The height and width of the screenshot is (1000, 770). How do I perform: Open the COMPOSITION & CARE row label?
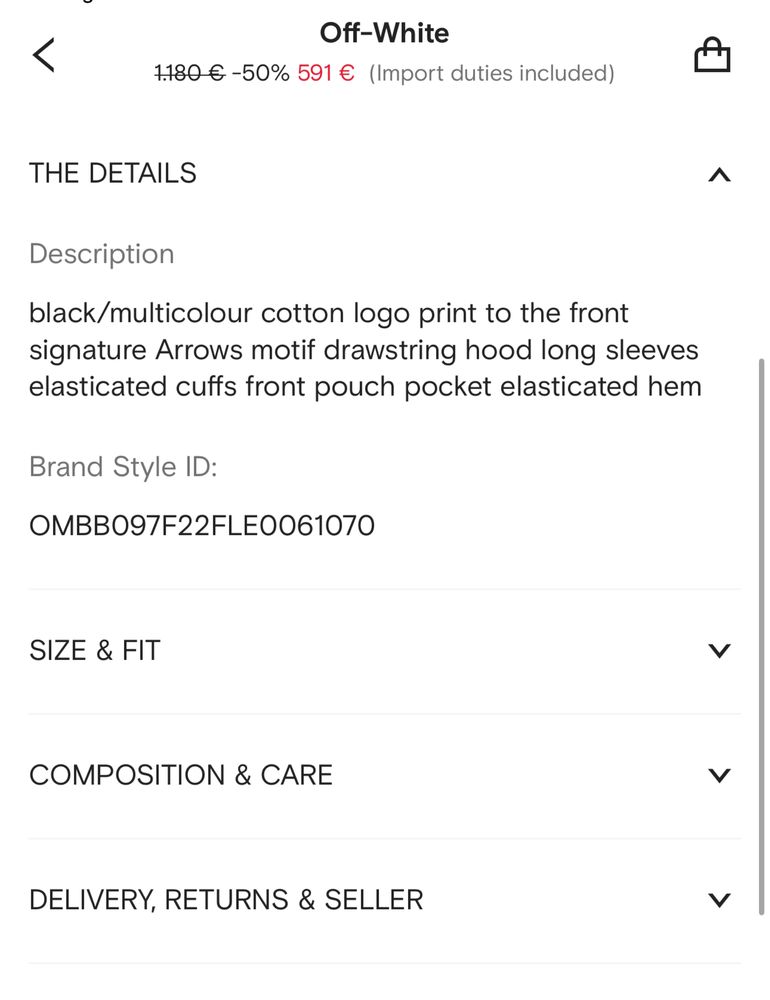[181, 775]
